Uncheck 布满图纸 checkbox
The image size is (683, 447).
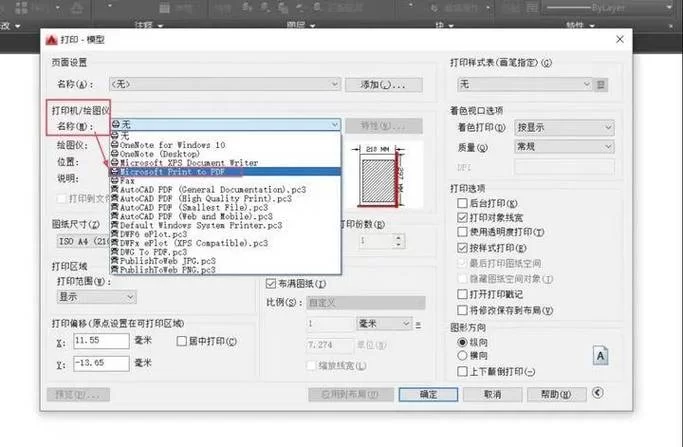click(x=270, y=284)
